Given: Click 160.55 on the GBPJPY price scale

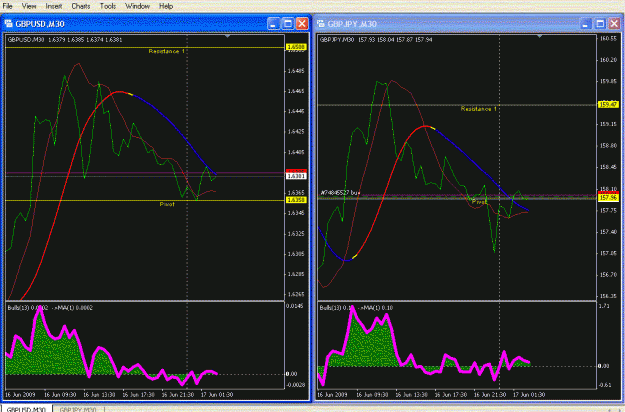Looking at the screenshot, I should pos(608,39).
